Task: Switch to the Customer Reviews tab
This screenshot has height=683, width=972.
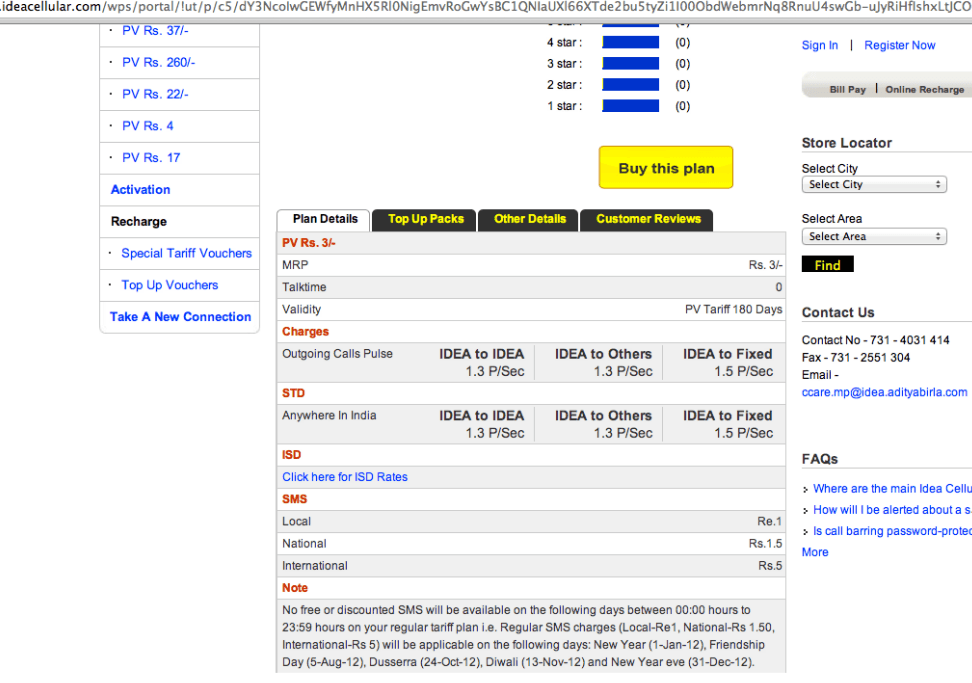Action: (x=648, y=219)
